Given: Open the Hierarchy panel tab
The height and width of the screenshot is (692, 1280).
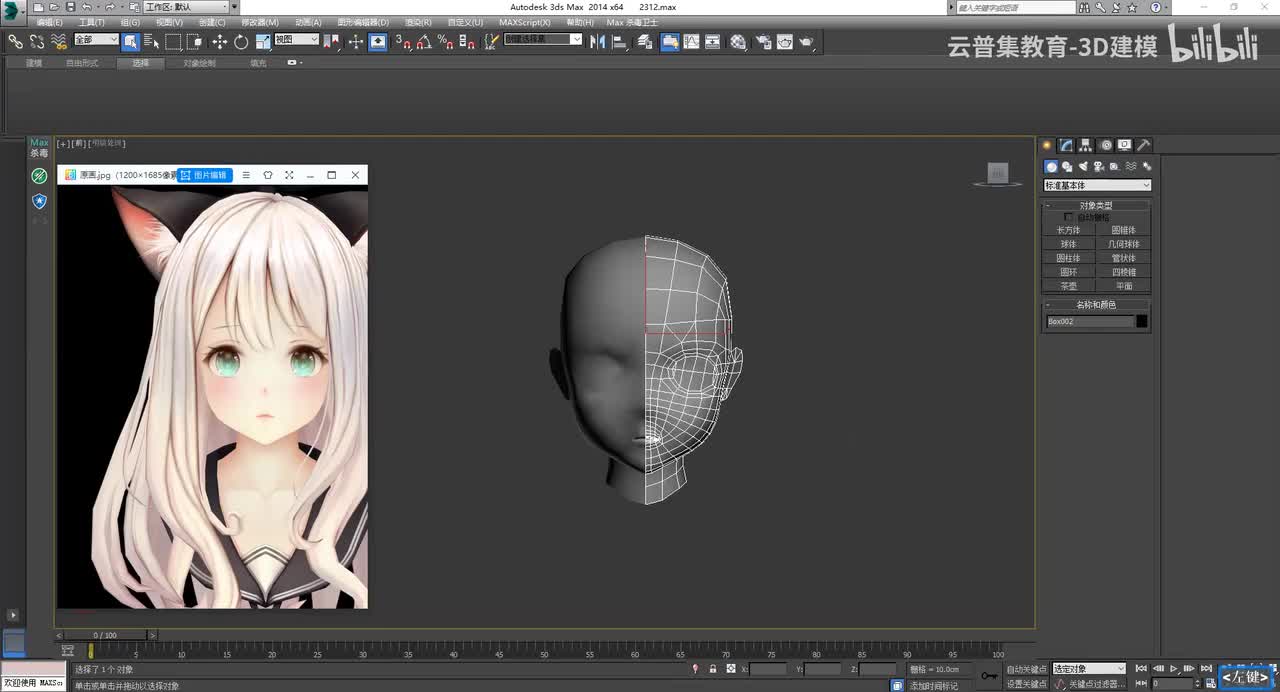Looking at the screenshot, I should point(1086,145).
